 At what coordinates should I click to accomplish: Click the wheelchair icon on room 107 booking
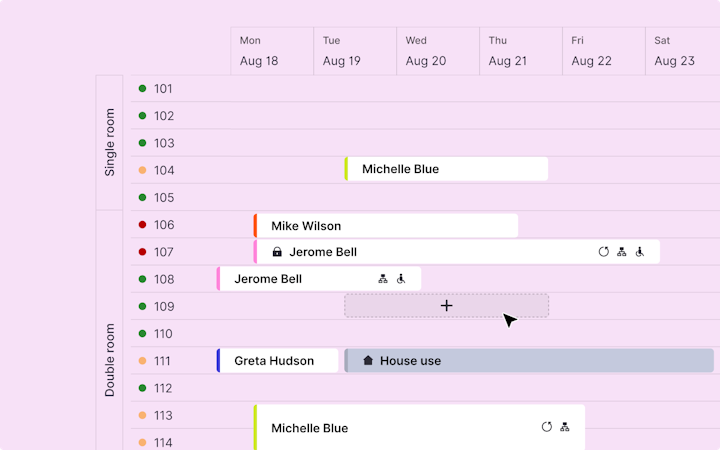tap(640, 252)
